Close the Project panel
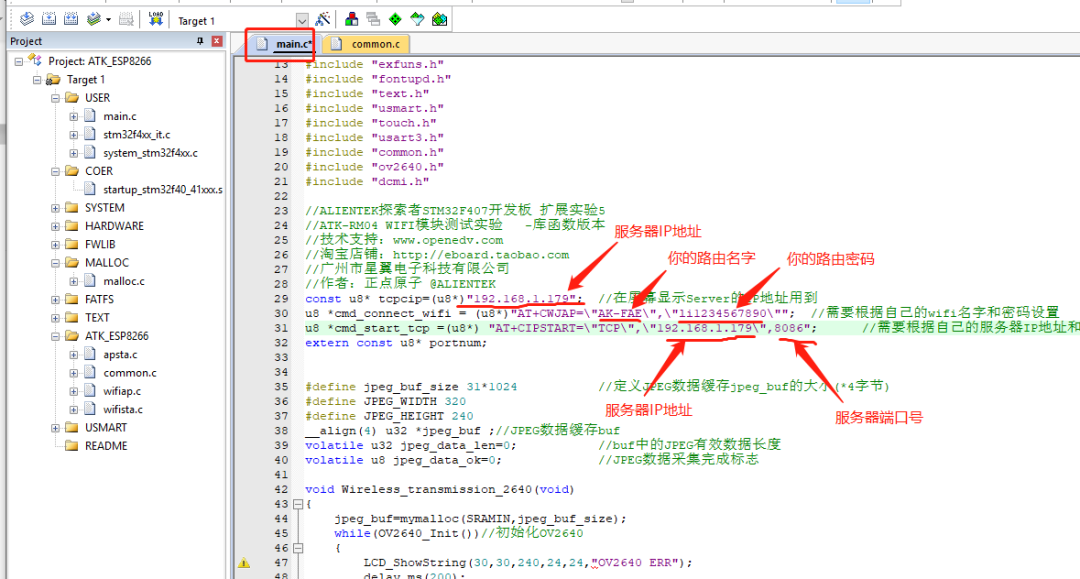Viewport: 1080px width, 579px height. coord(216,41)
